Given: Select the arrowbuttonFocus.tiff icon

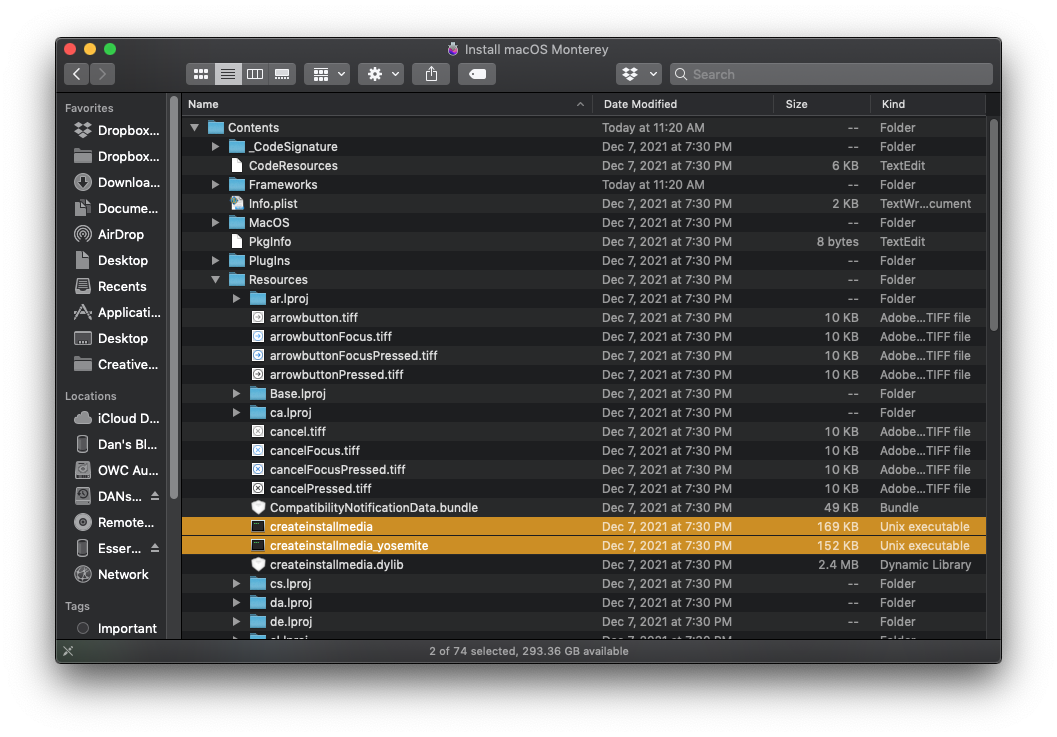Looking at the screenshot, I should click(x=258, y=336).
